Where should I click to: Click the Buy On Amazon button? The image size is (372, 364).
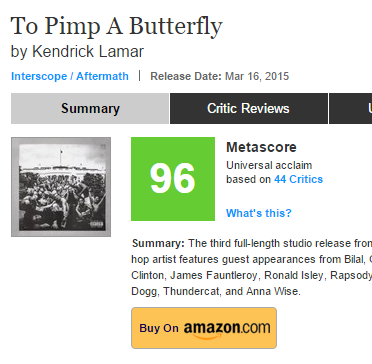pos(204,328)
